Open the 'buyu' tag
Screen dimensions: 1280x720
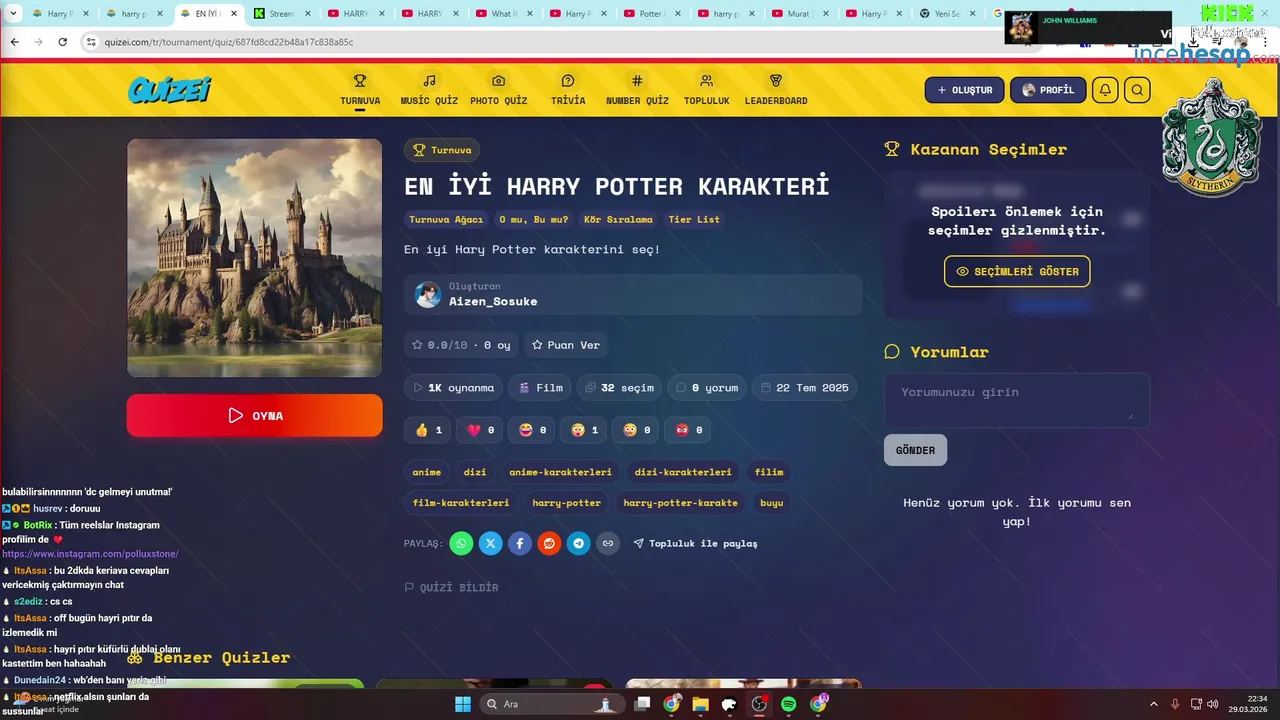pos(772,503)
